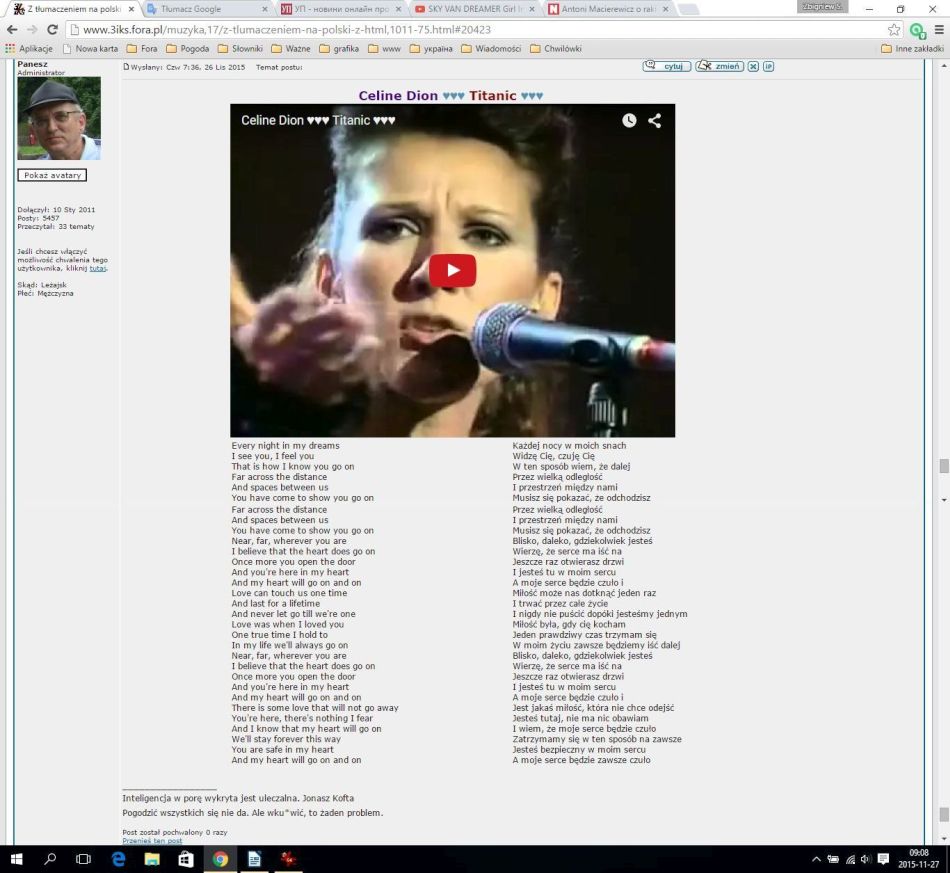Click the video title 'Celine Dion ♥♥♥ Titanic ♥♥♥'
This screenshot has height=873, width=950.
coord(318,120)
